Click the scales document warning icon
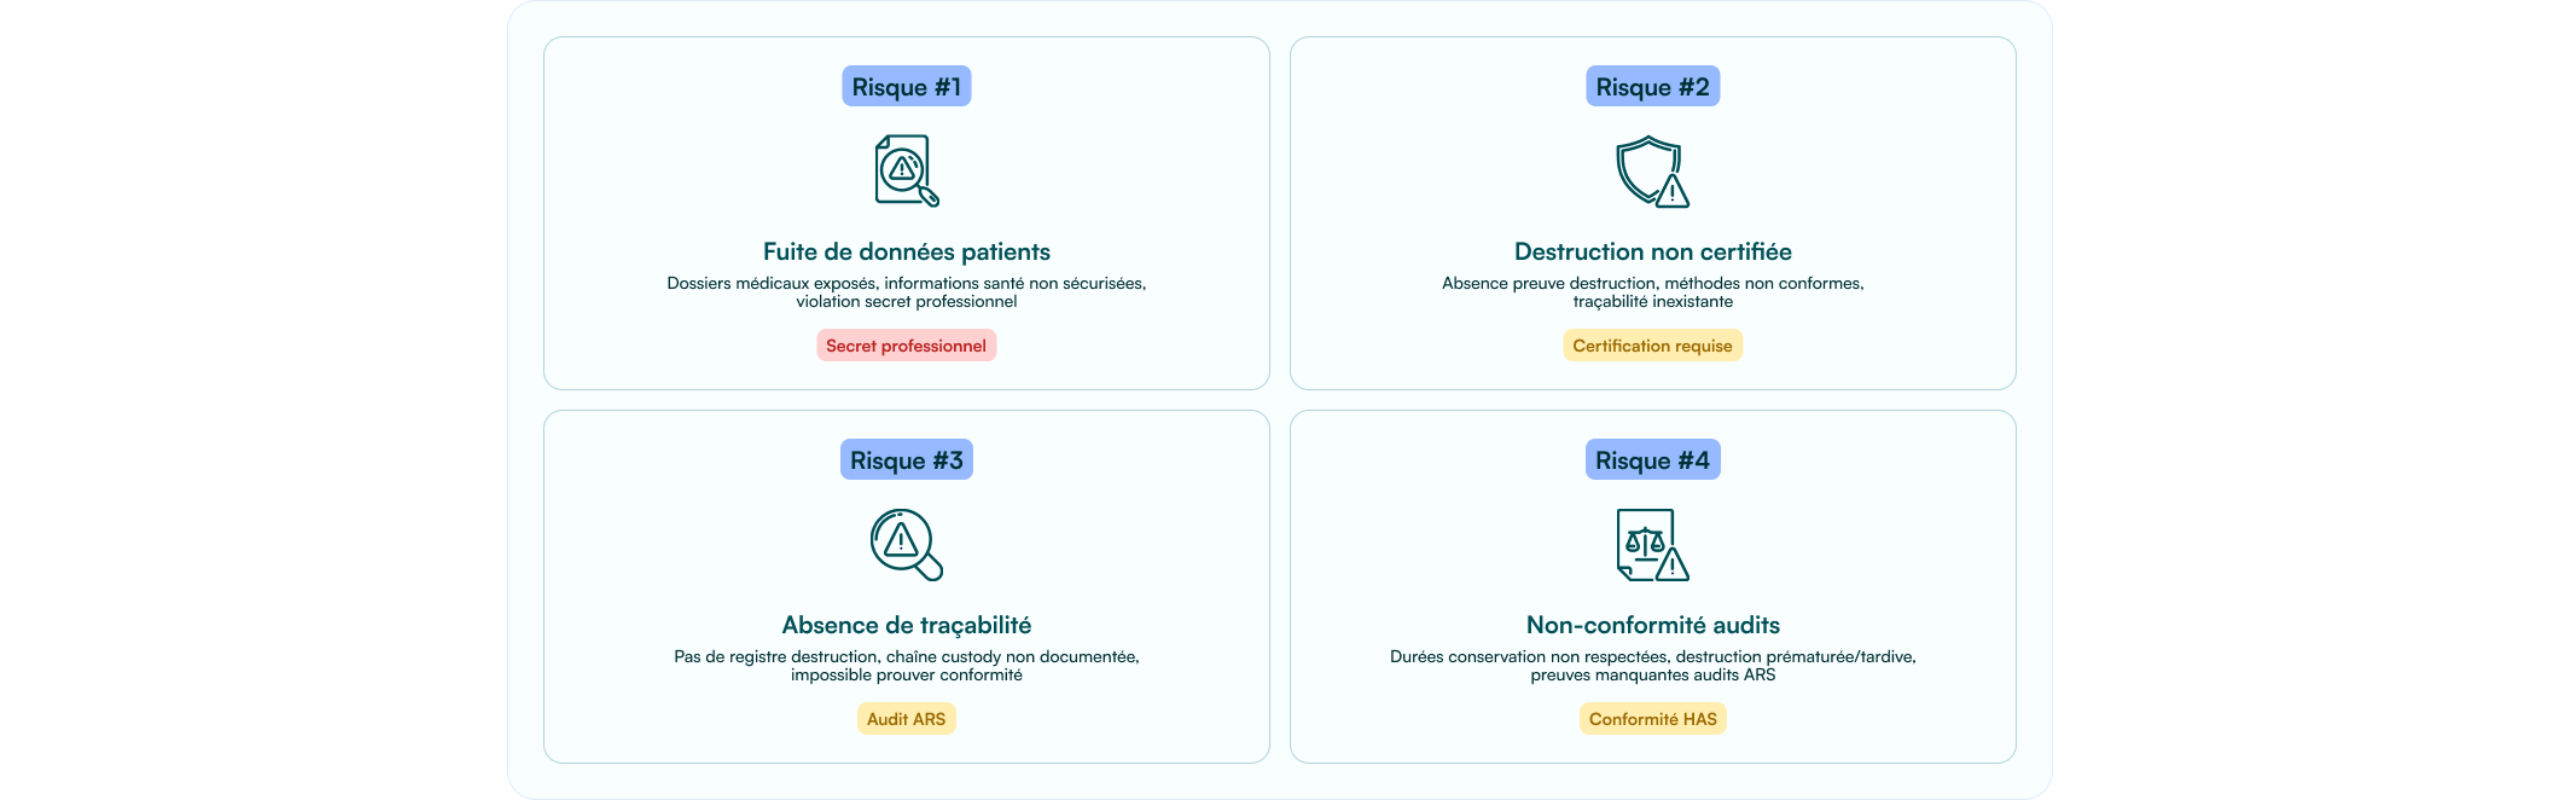The image size is (2560, 800). click(1652, 545)
